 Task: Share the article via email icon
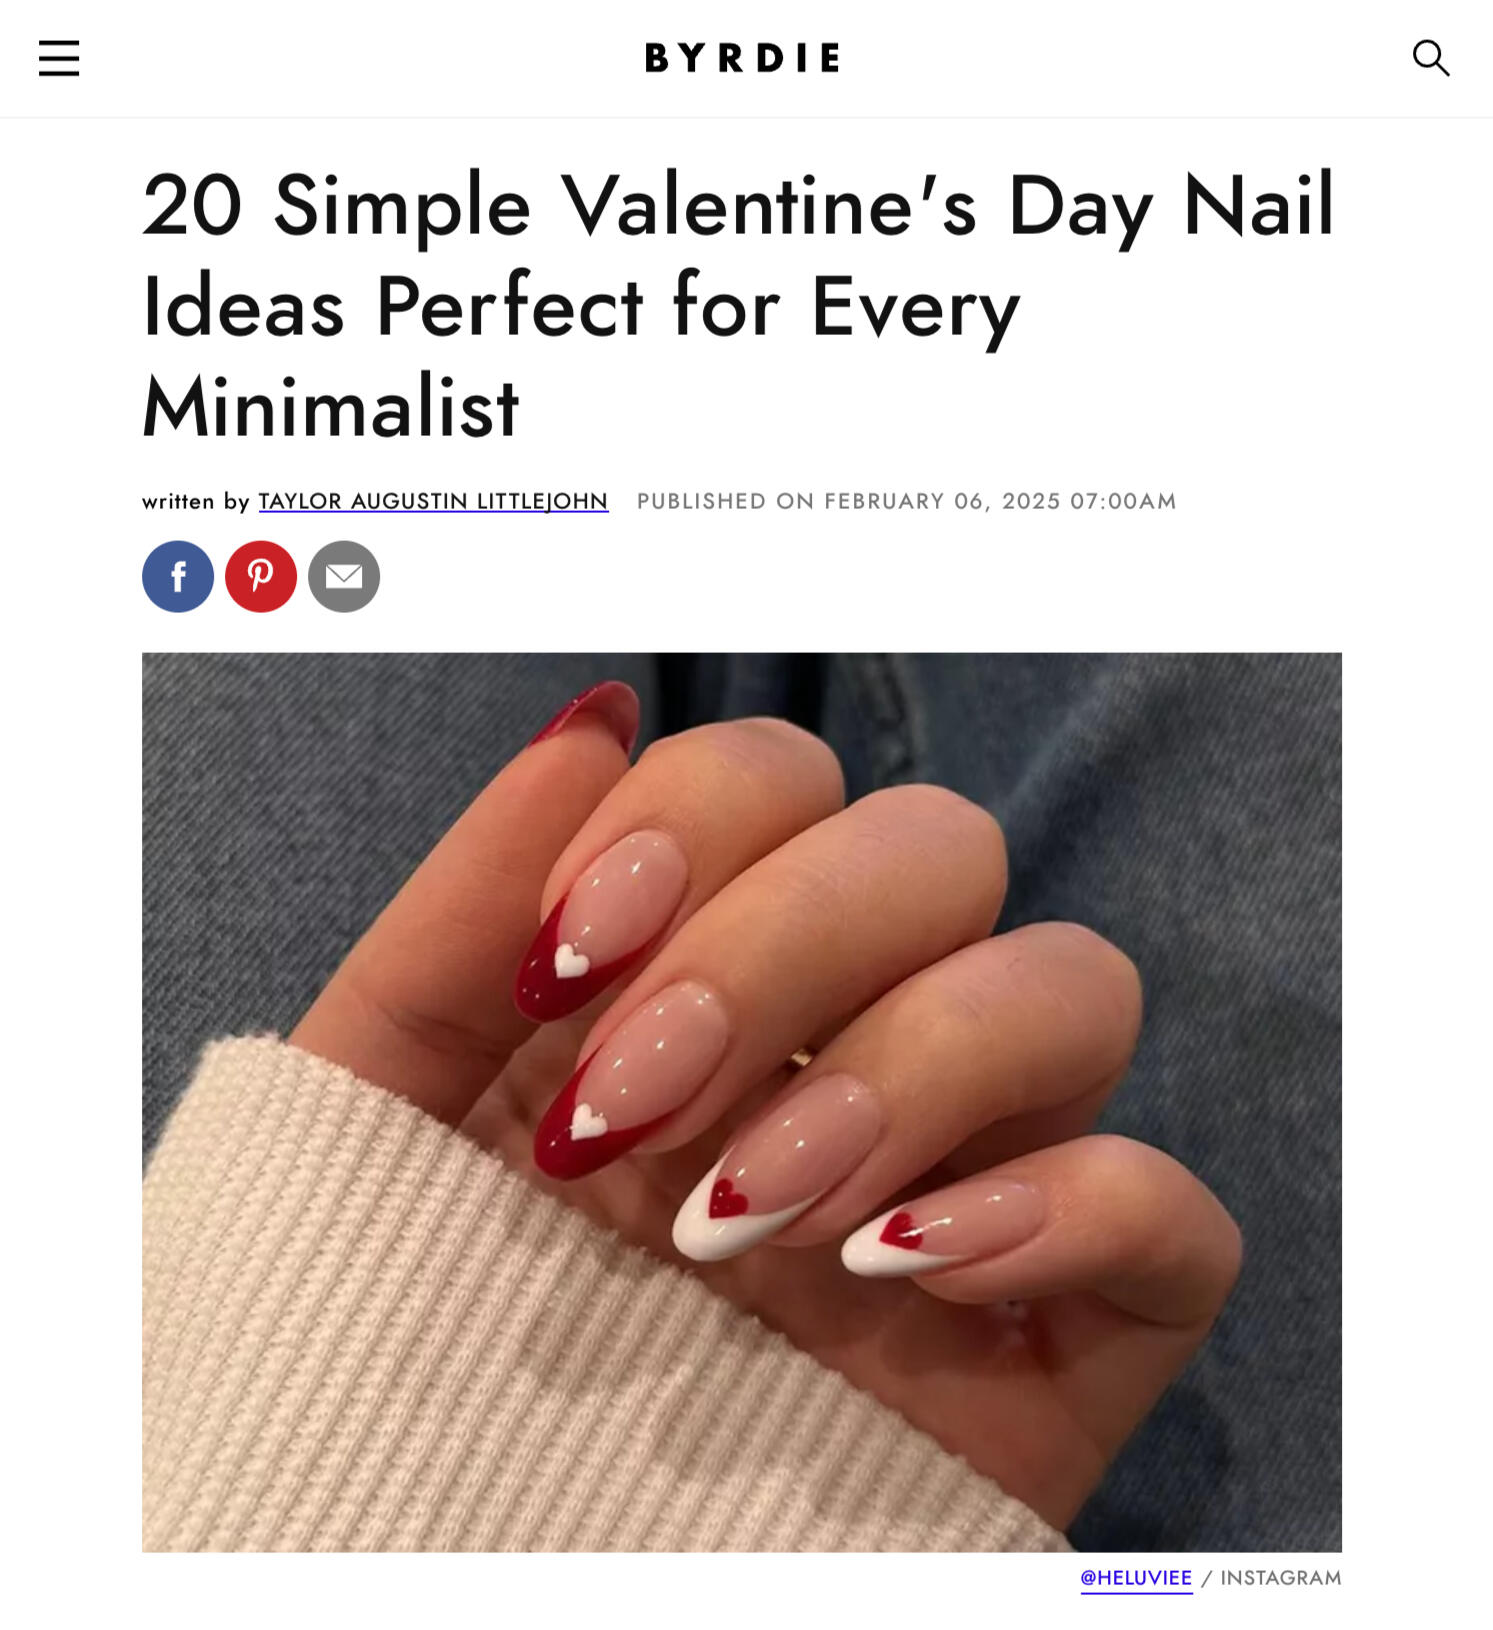point(344,577)
